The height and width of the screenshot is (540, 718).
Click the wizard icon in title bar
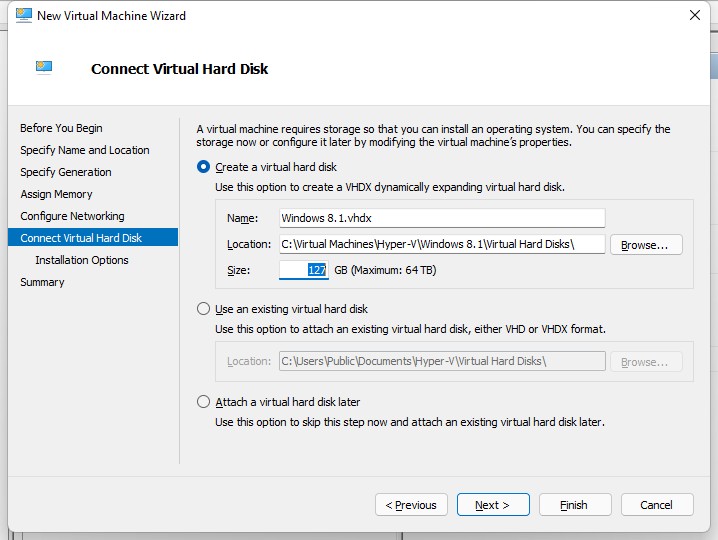coord(24,15)
